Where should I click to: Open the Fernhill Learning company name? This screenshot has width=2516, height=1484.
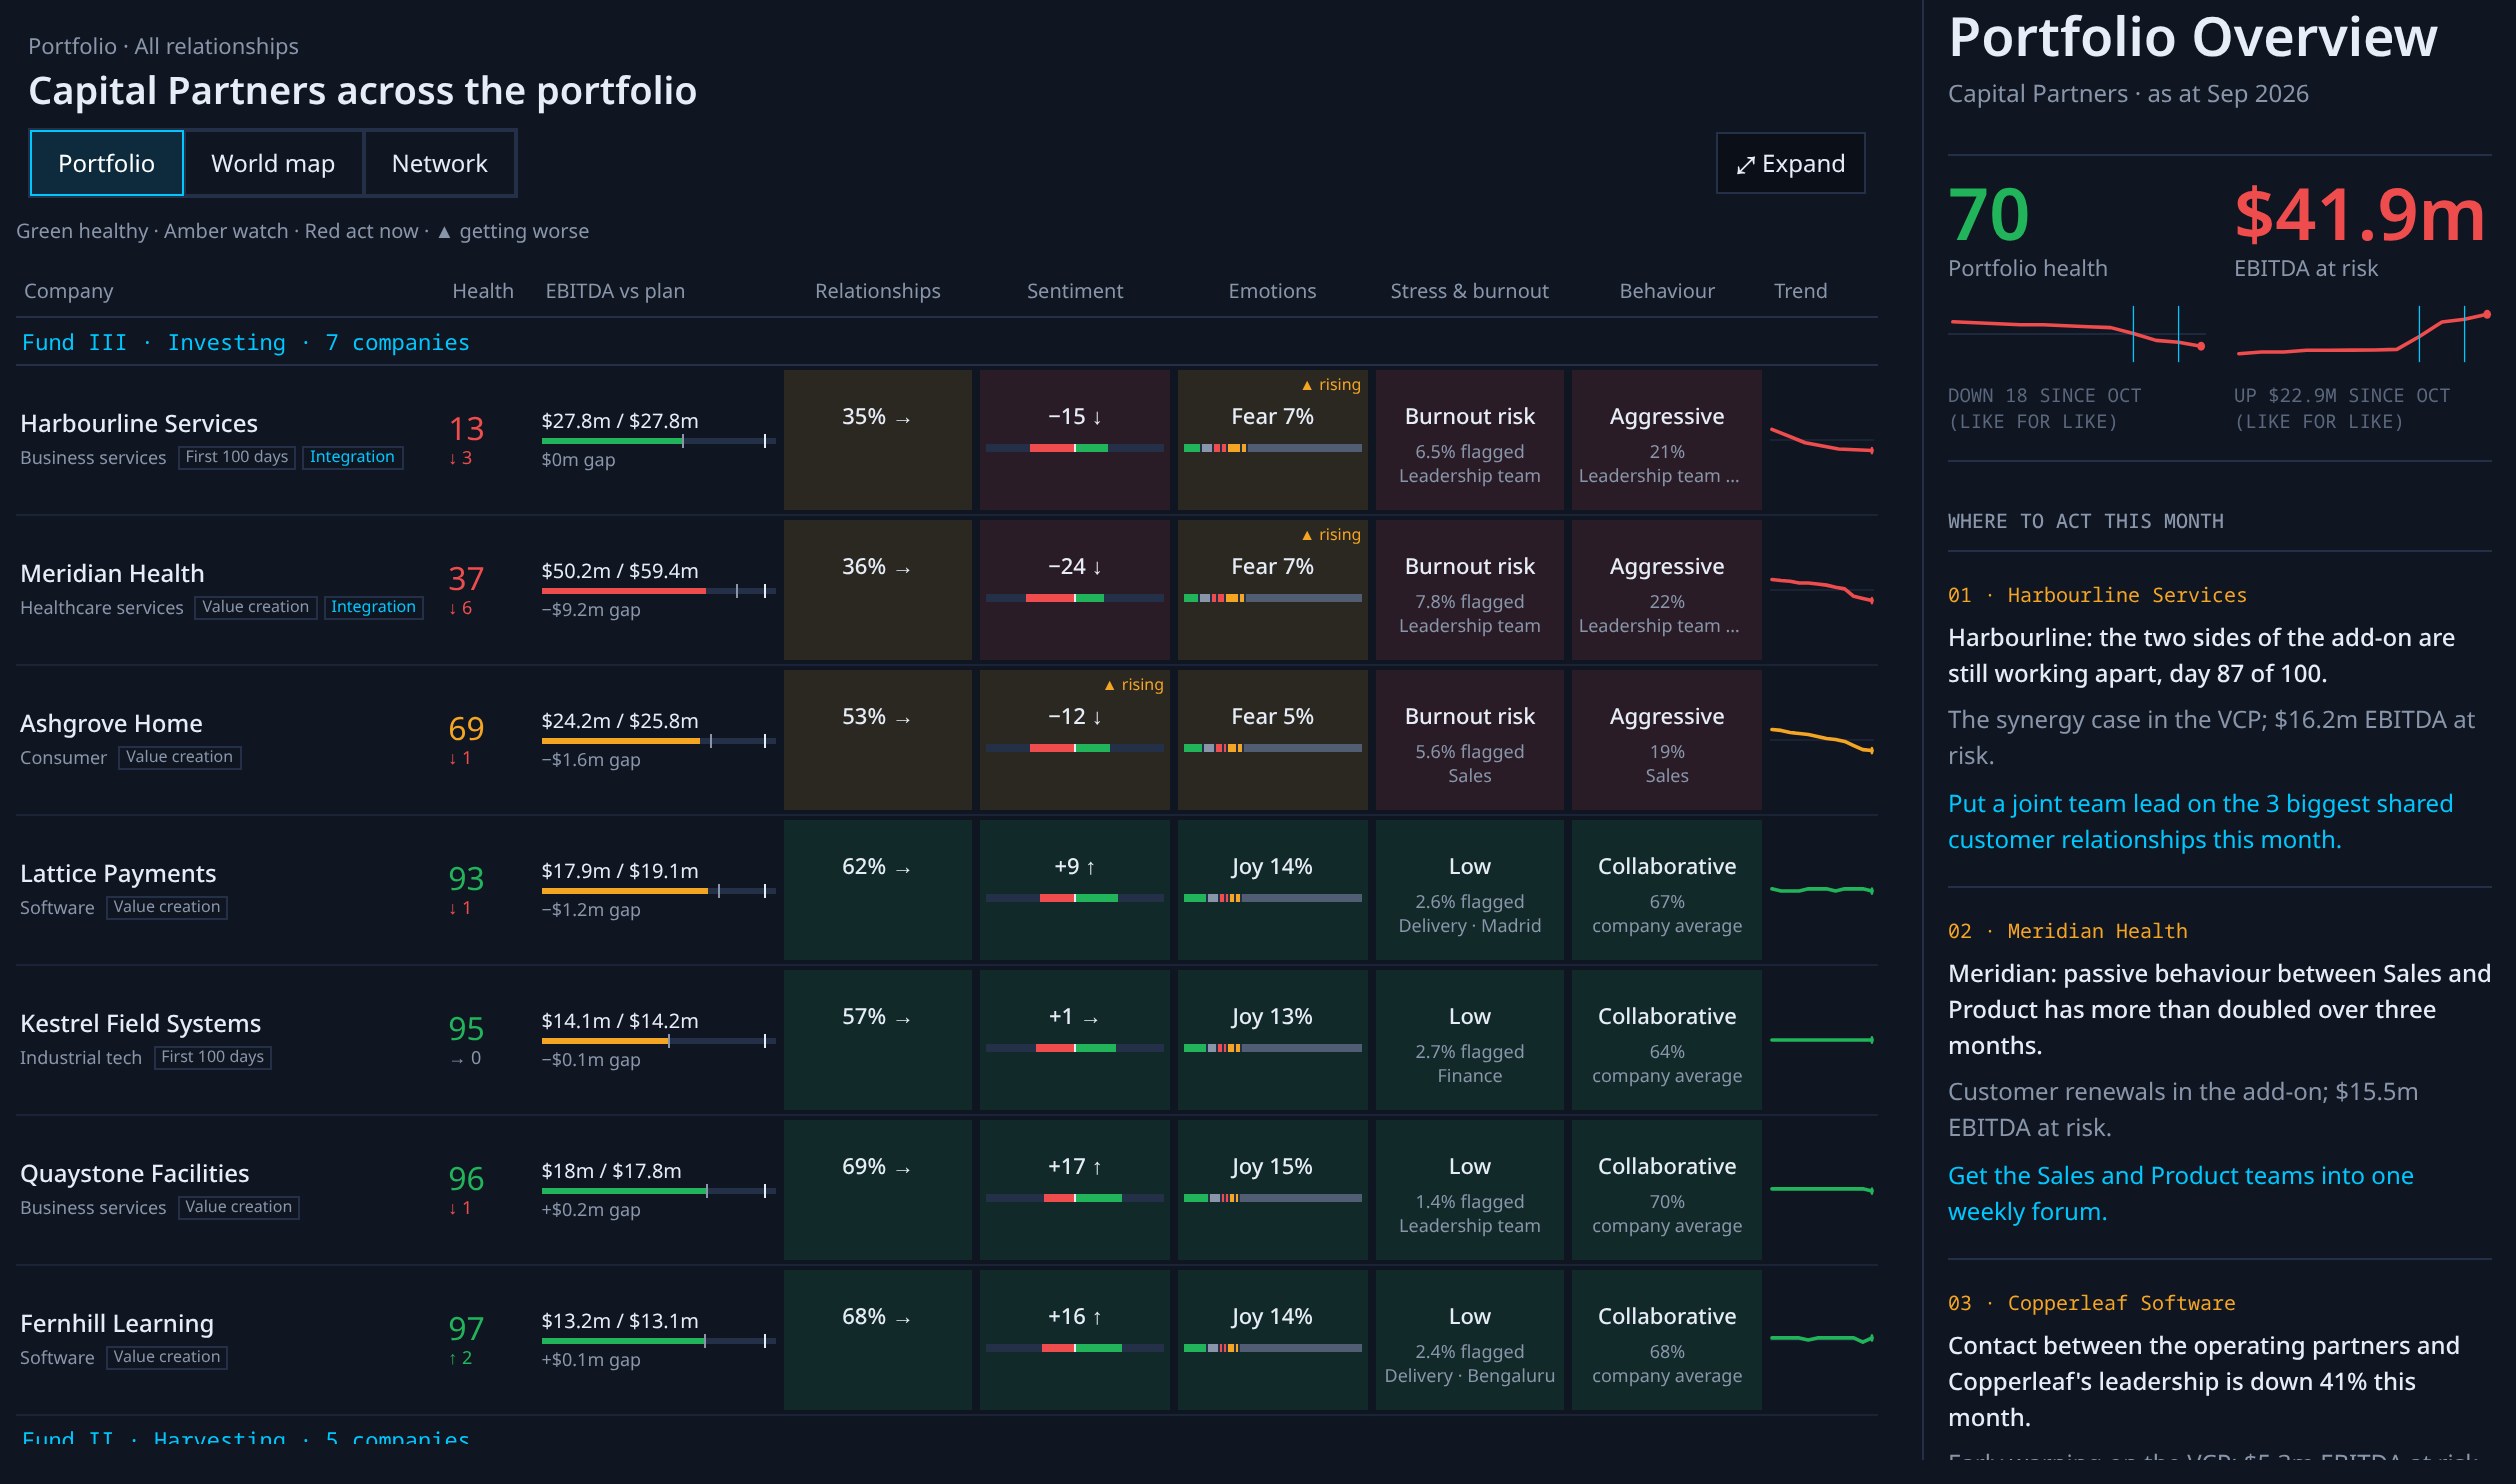point(117,1323)
